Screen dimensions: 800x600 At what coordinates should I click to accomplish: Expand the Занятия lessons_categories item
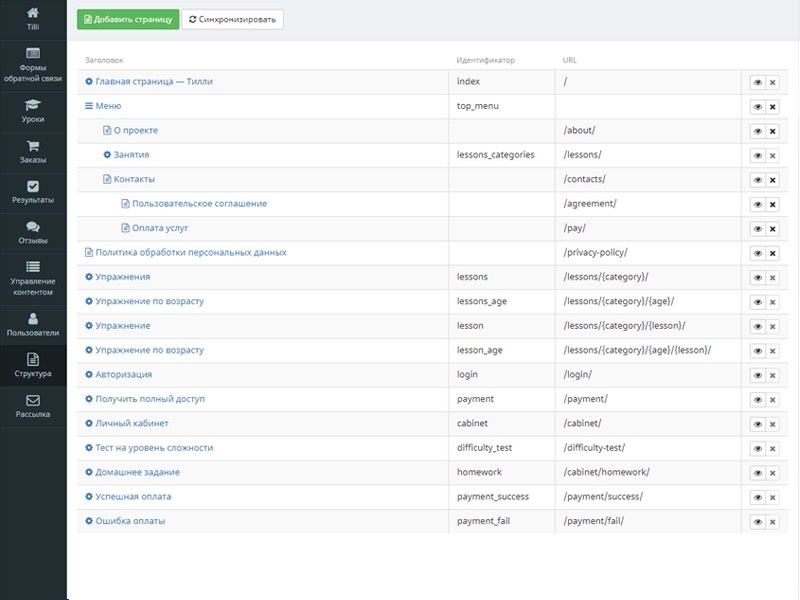coord(107,155)
